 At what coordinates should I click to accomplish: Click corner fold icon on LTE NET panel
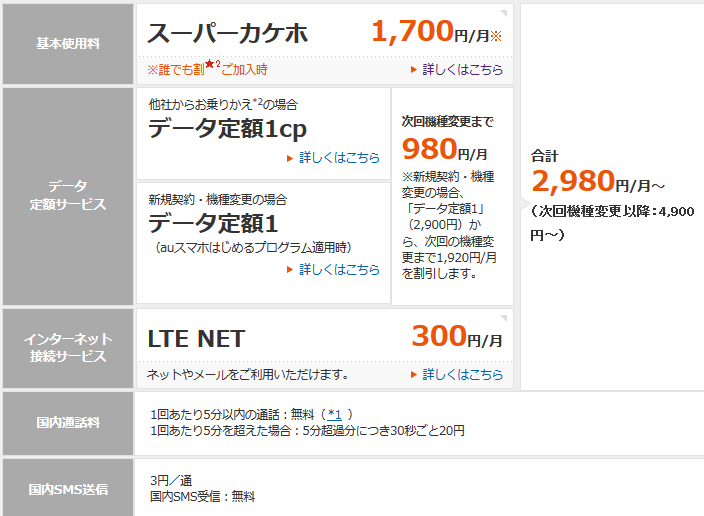click(x=504, y=318)
